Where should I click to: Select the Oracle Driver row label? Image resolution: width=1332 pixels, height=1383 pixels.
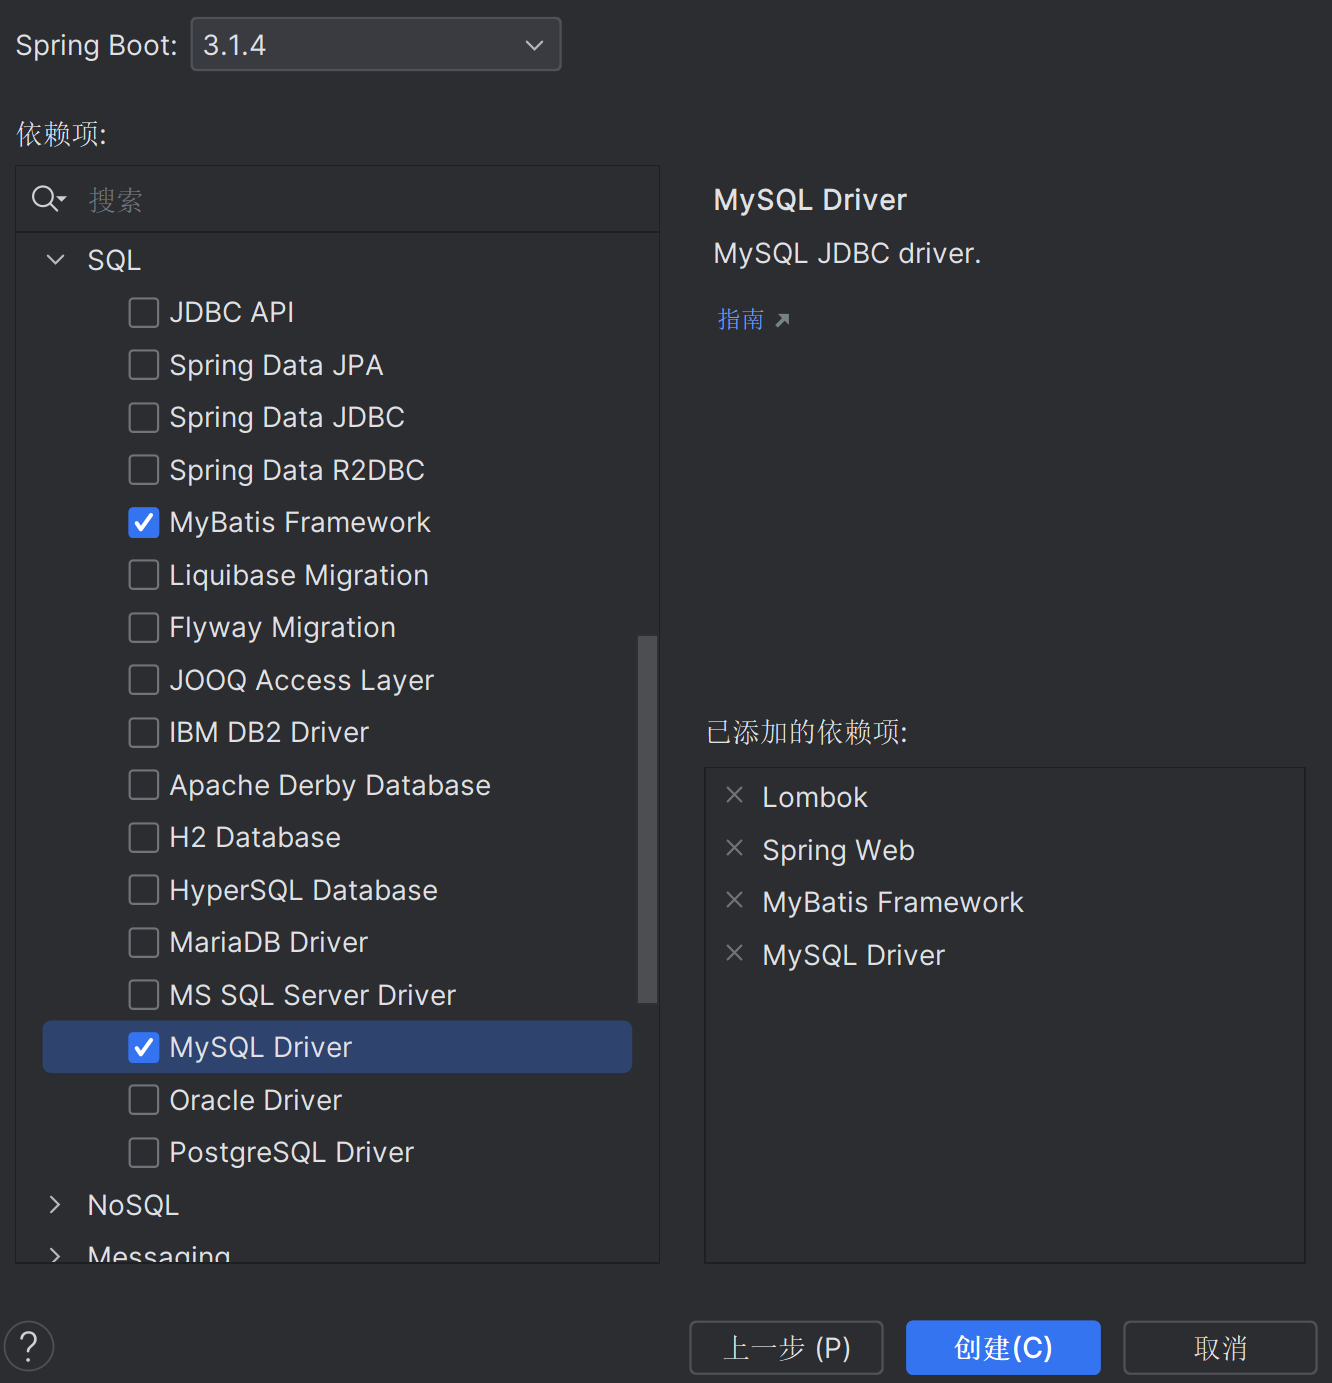coord(256,1100)
